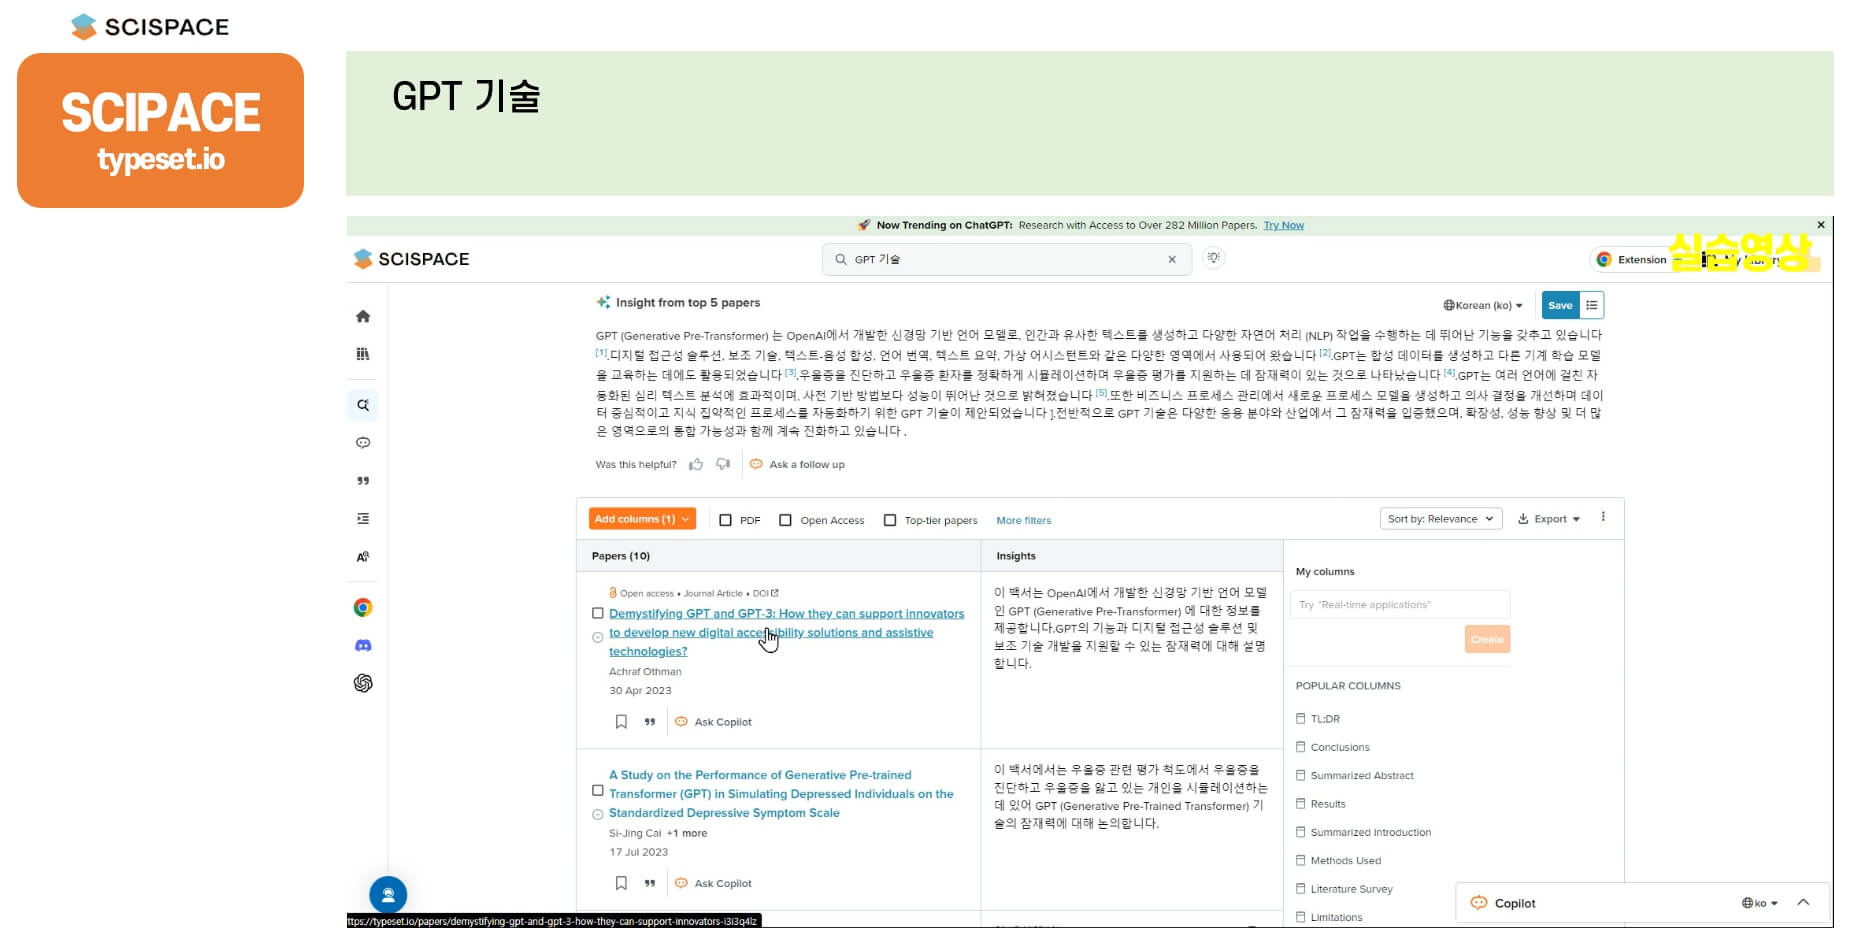1851x938 pixels.
Task: Toggle the PDF filter checkbox
Action: (x=726, y=520)
